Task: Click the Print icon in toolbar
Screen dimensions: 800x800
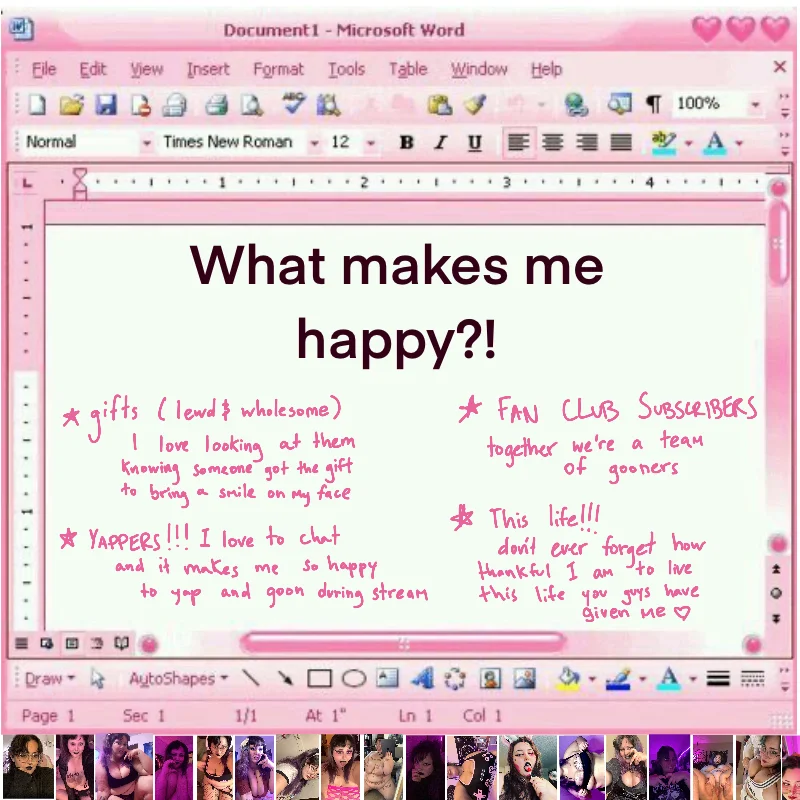Action: [x=216, y=104]
